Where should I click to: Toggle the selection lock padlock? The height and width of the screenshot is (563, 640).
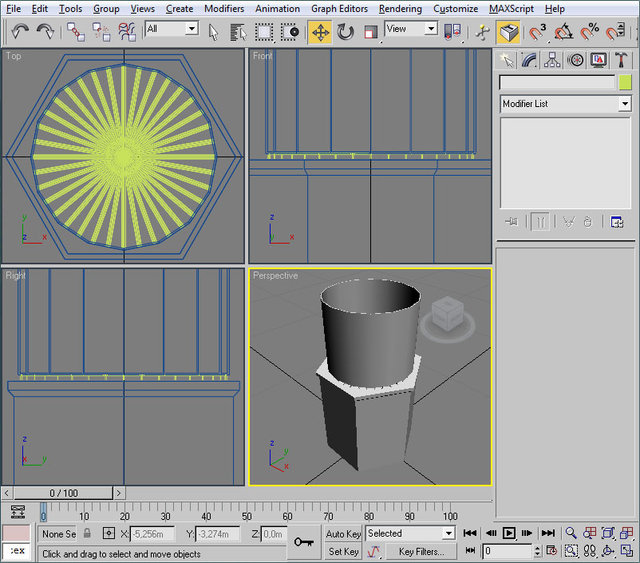[x=87, y=534]
